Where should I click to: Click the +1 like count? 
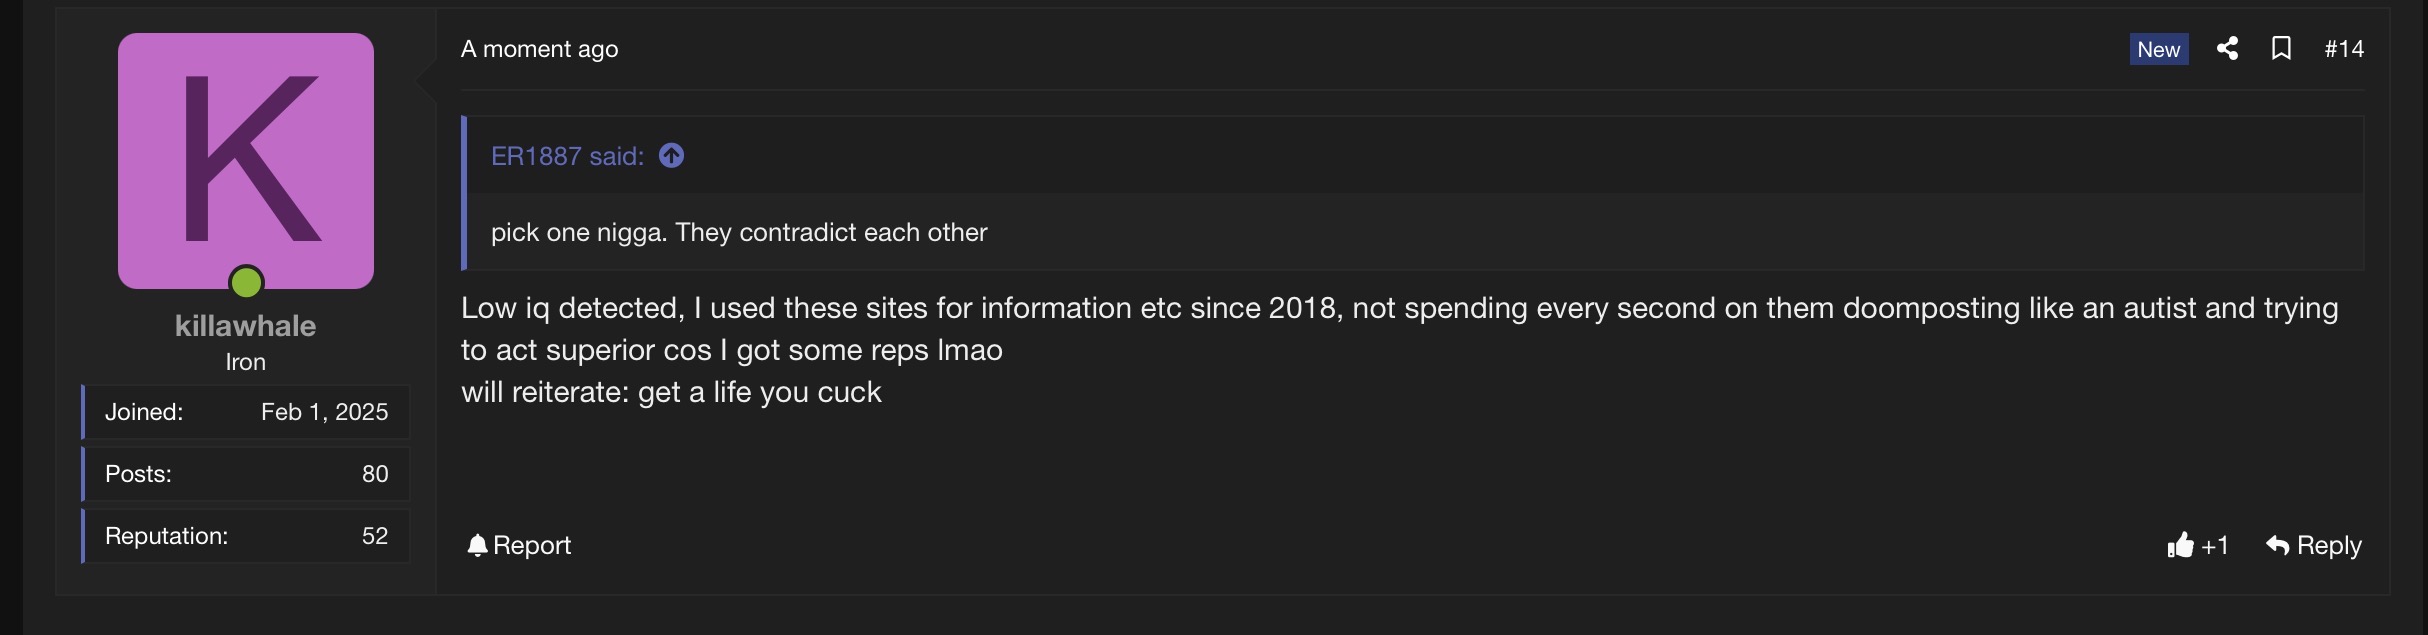(x=2215, y=545)
